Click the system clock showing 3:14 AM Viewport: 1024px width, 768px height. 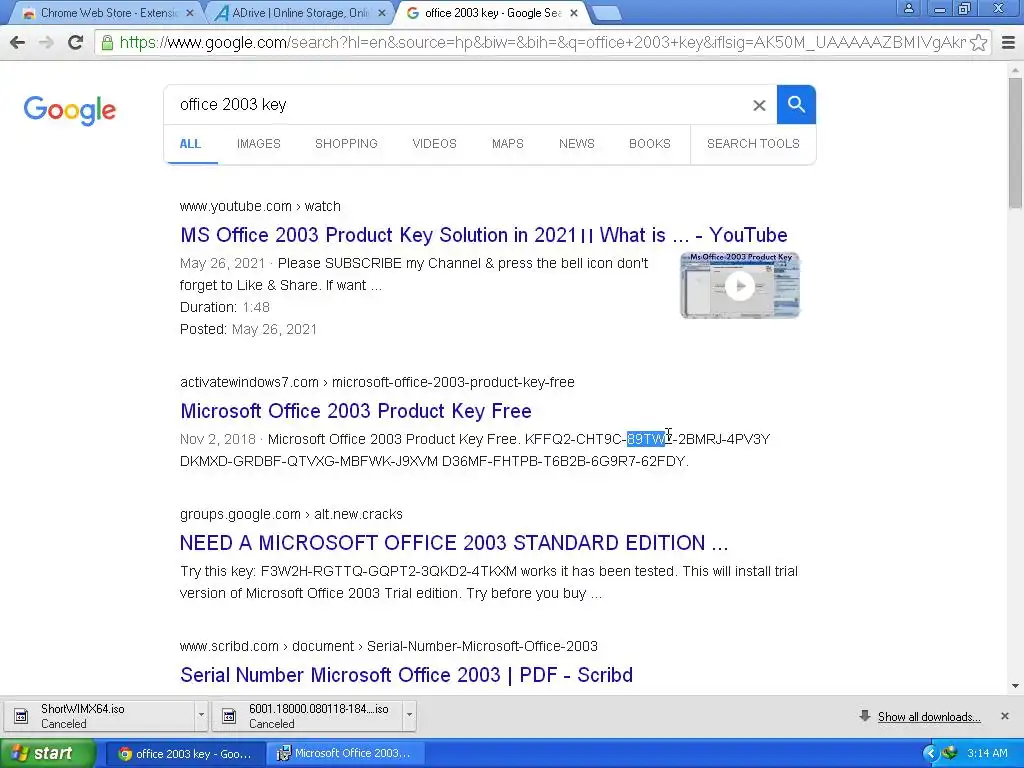[987, 753]
